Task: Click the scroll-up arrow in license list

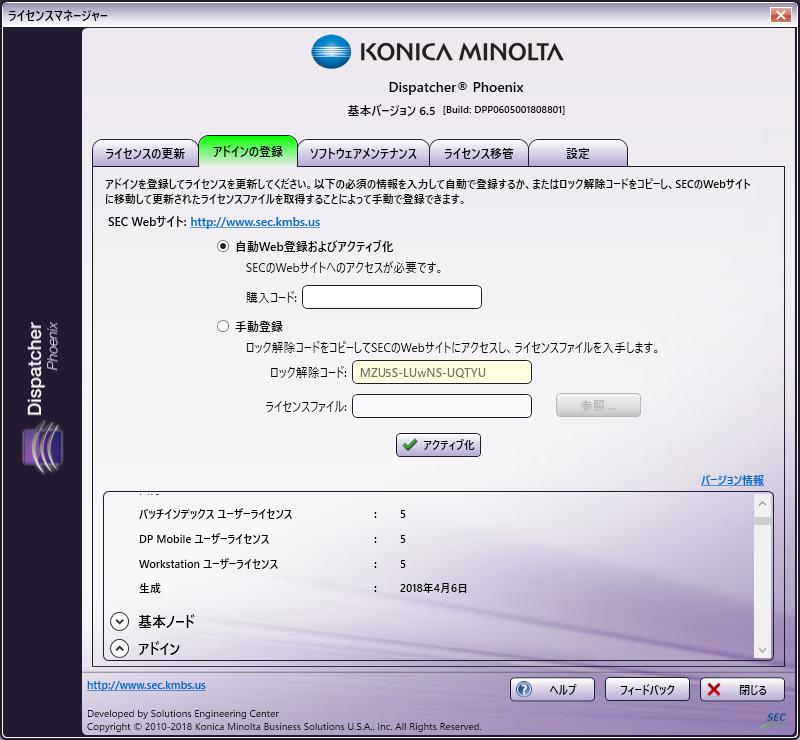Action: tap(763, 504)
